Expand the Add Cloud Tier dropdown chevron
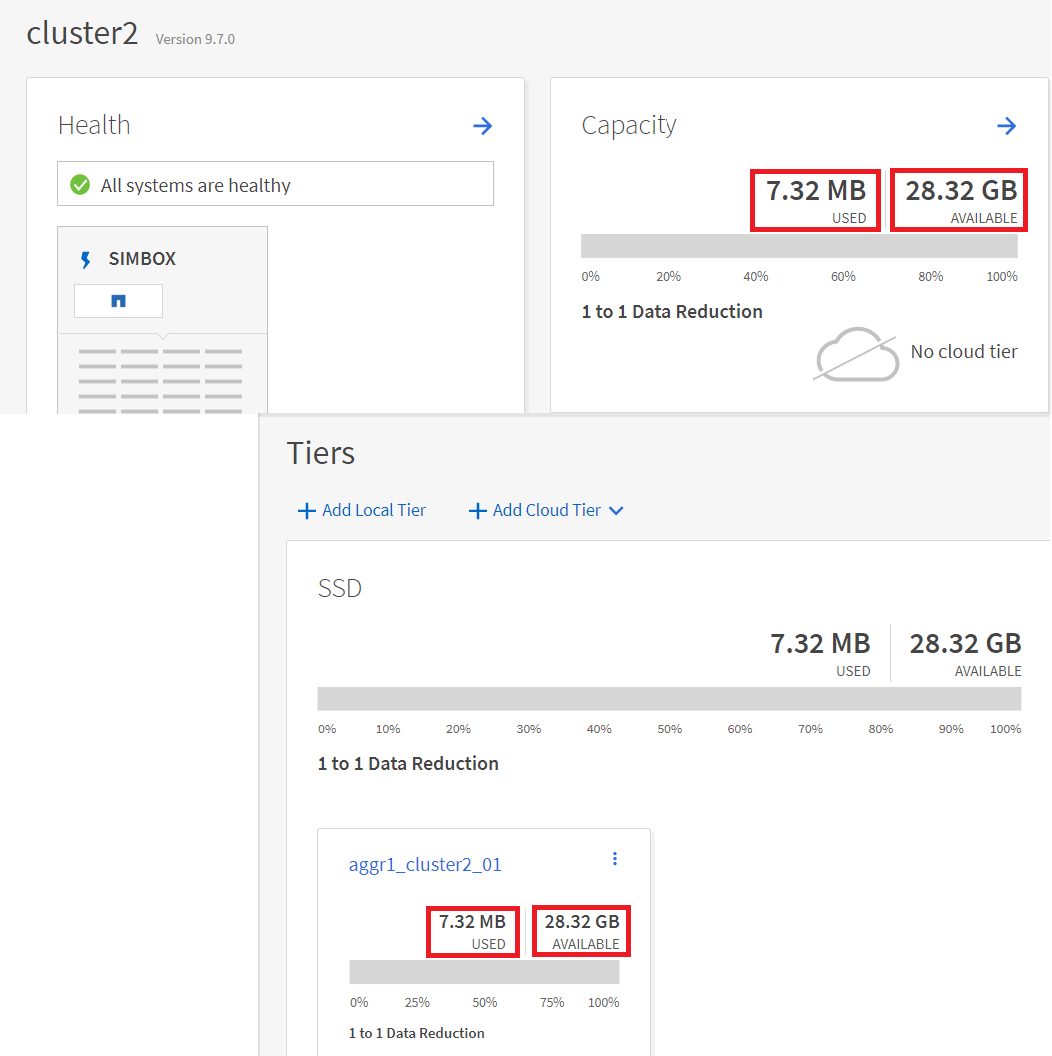 pyautogui.click(x=616, y=511)
